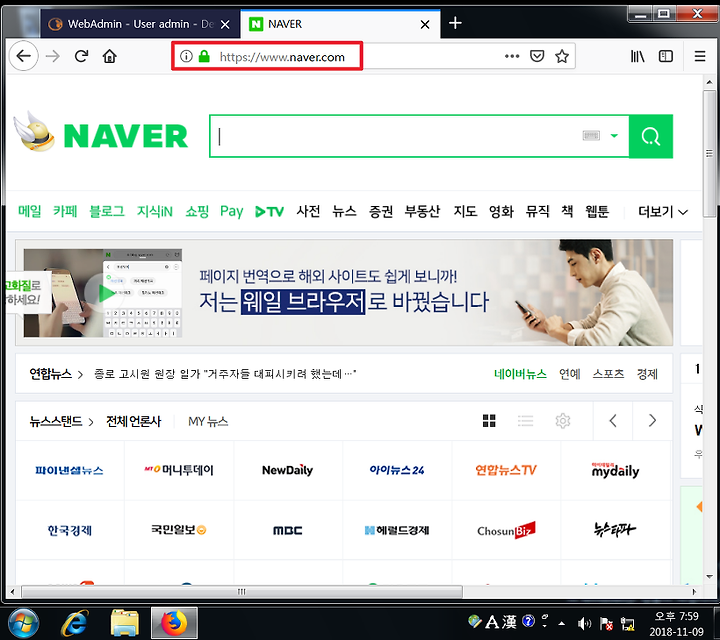Go back with the browser back arrow

(23, 56)
